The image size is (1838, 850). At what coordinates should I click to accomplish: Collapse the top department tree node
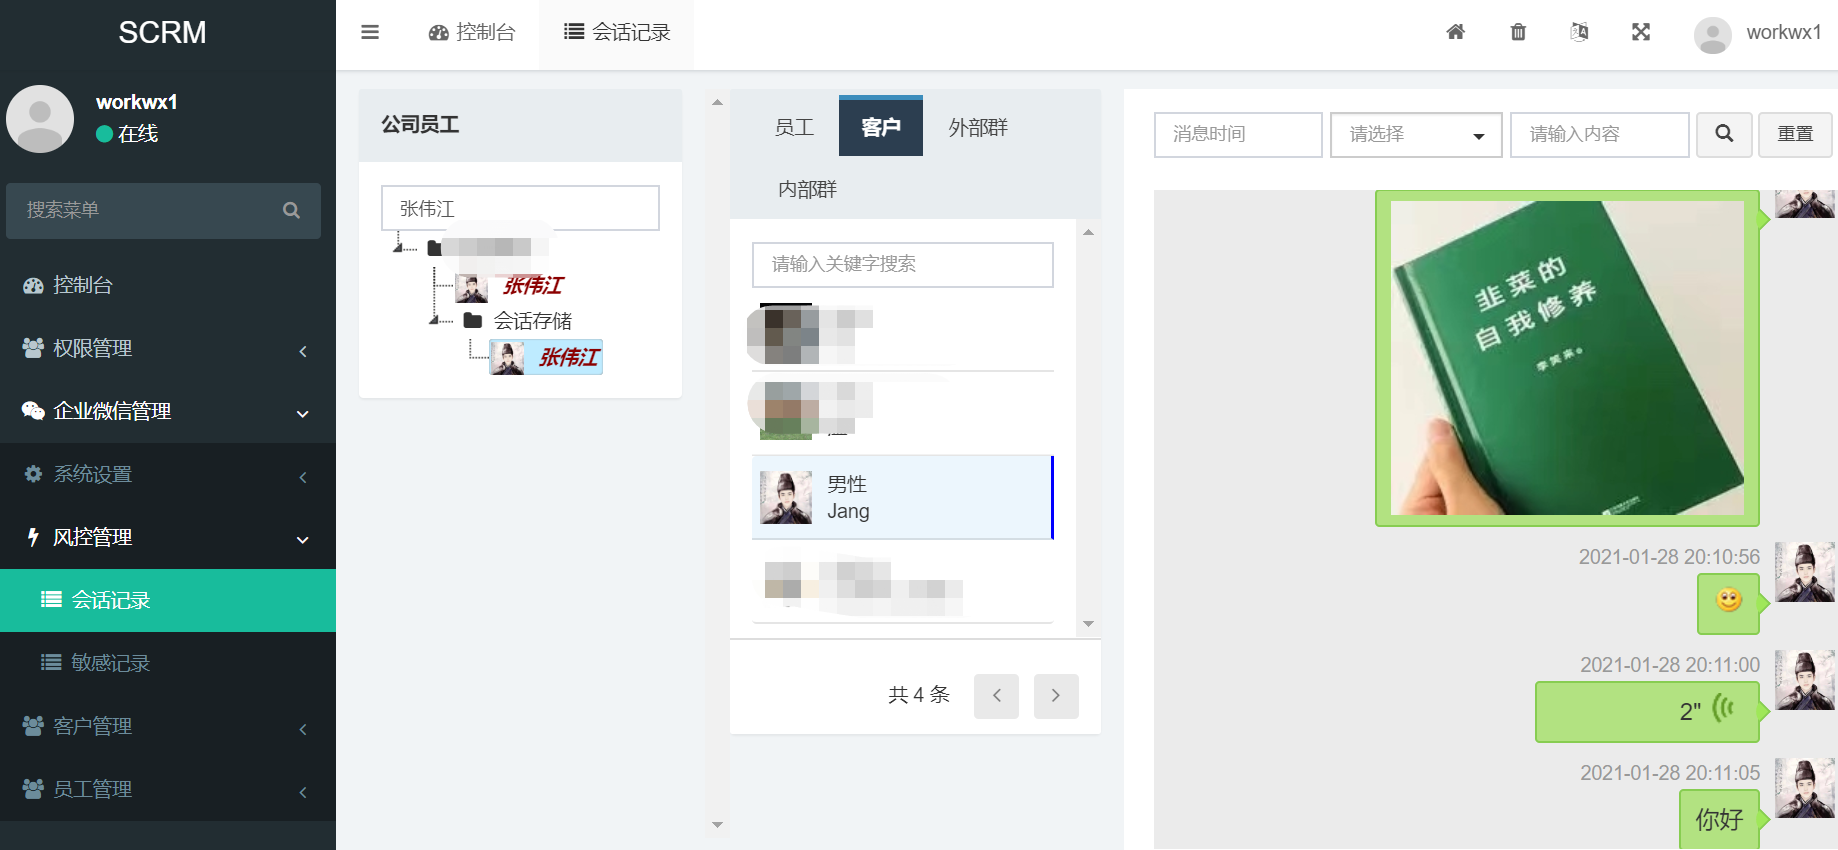(x=399, y=247)
